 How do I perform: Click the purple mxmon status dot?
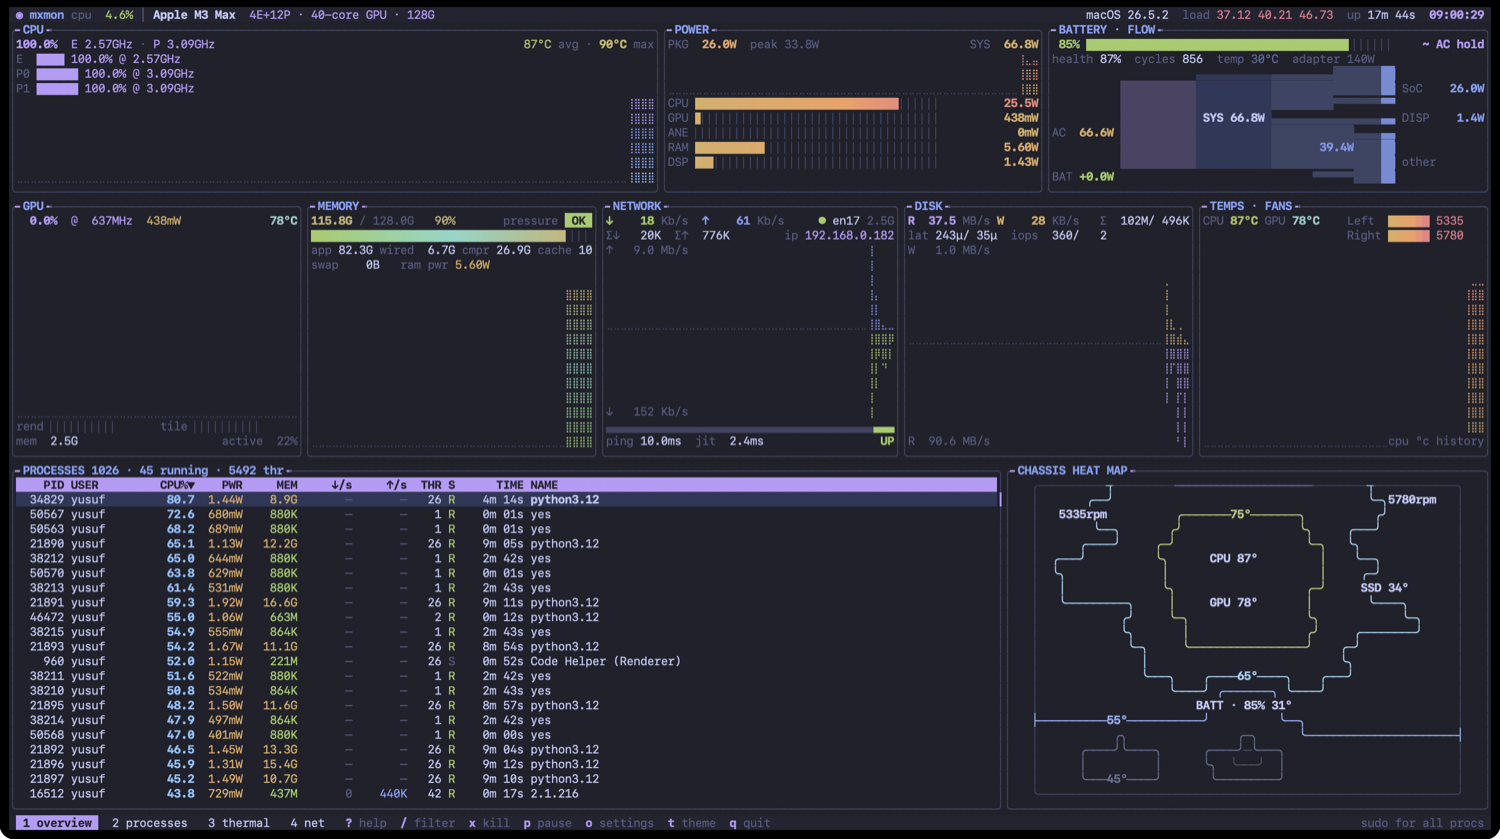point(19,15)
